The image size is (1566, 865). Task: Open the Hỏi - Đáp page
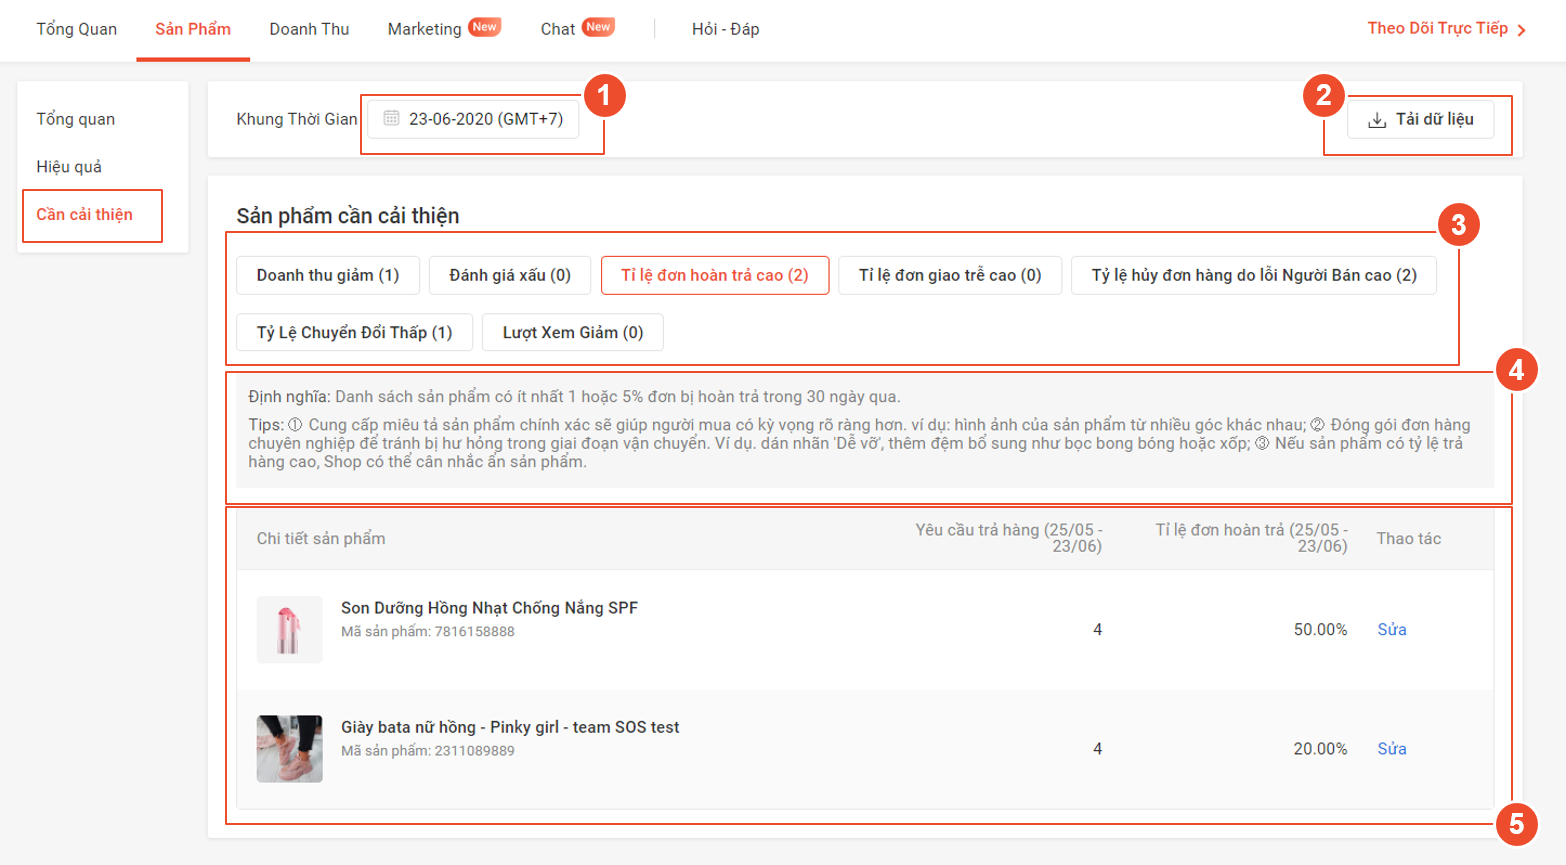tap(725, 29)
